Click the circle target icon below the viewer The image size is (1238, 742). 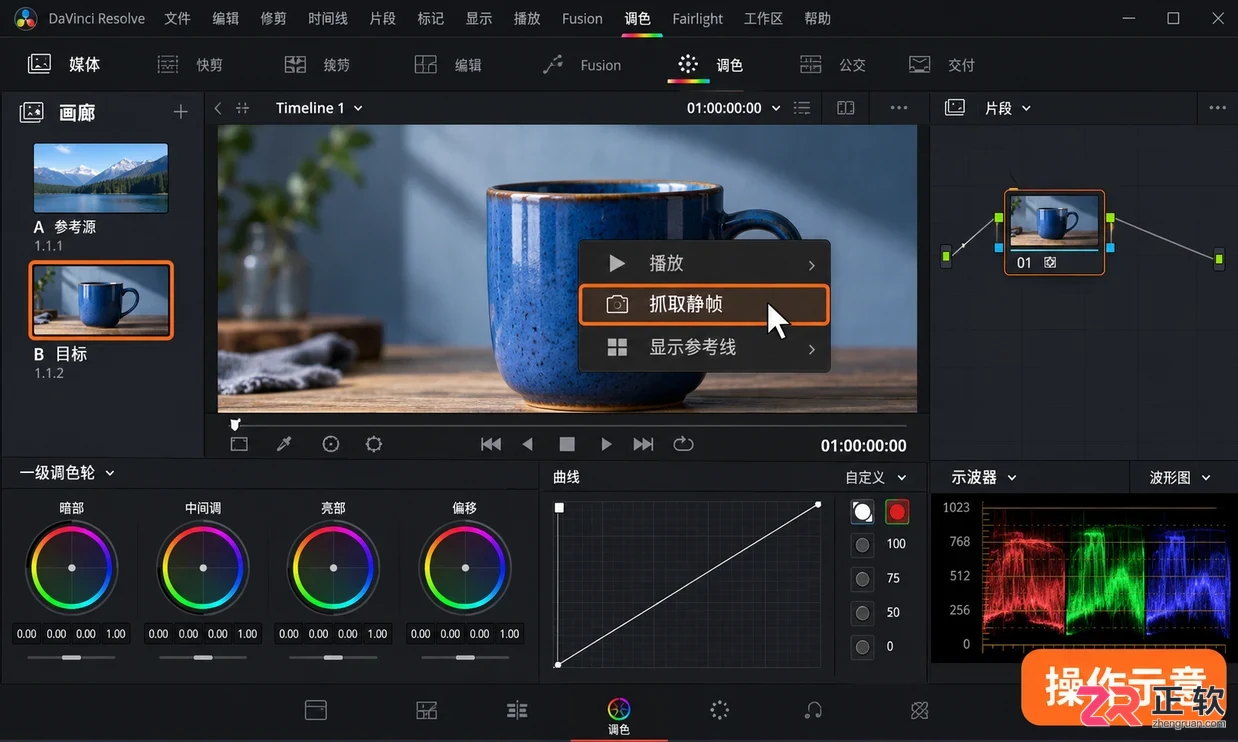[x=331, y=444]
